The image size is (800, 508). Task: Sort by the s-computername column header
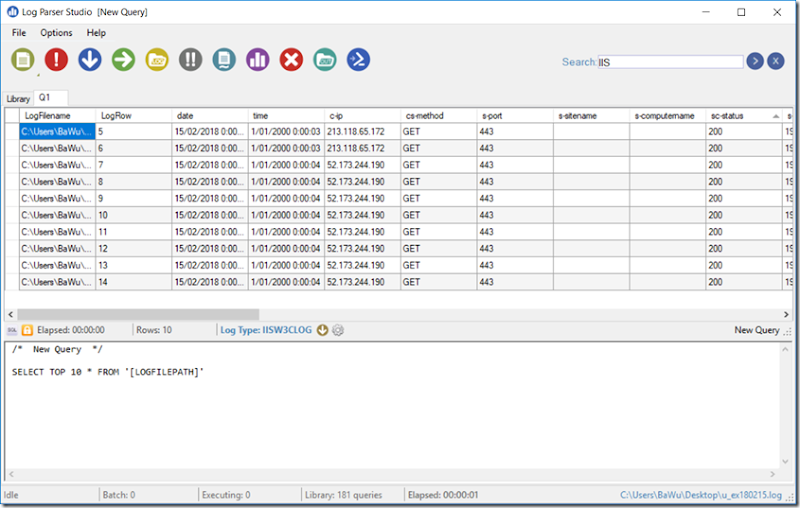tap(667, 116)
